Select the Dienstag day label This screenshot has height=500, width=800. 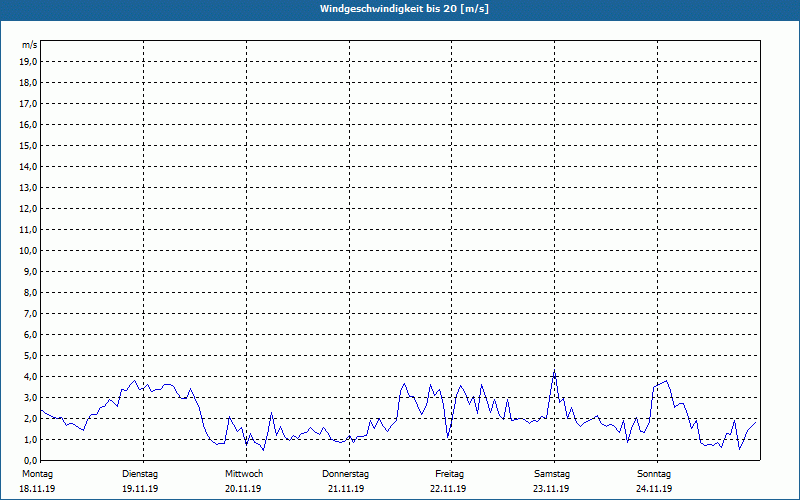click(140, 473)
